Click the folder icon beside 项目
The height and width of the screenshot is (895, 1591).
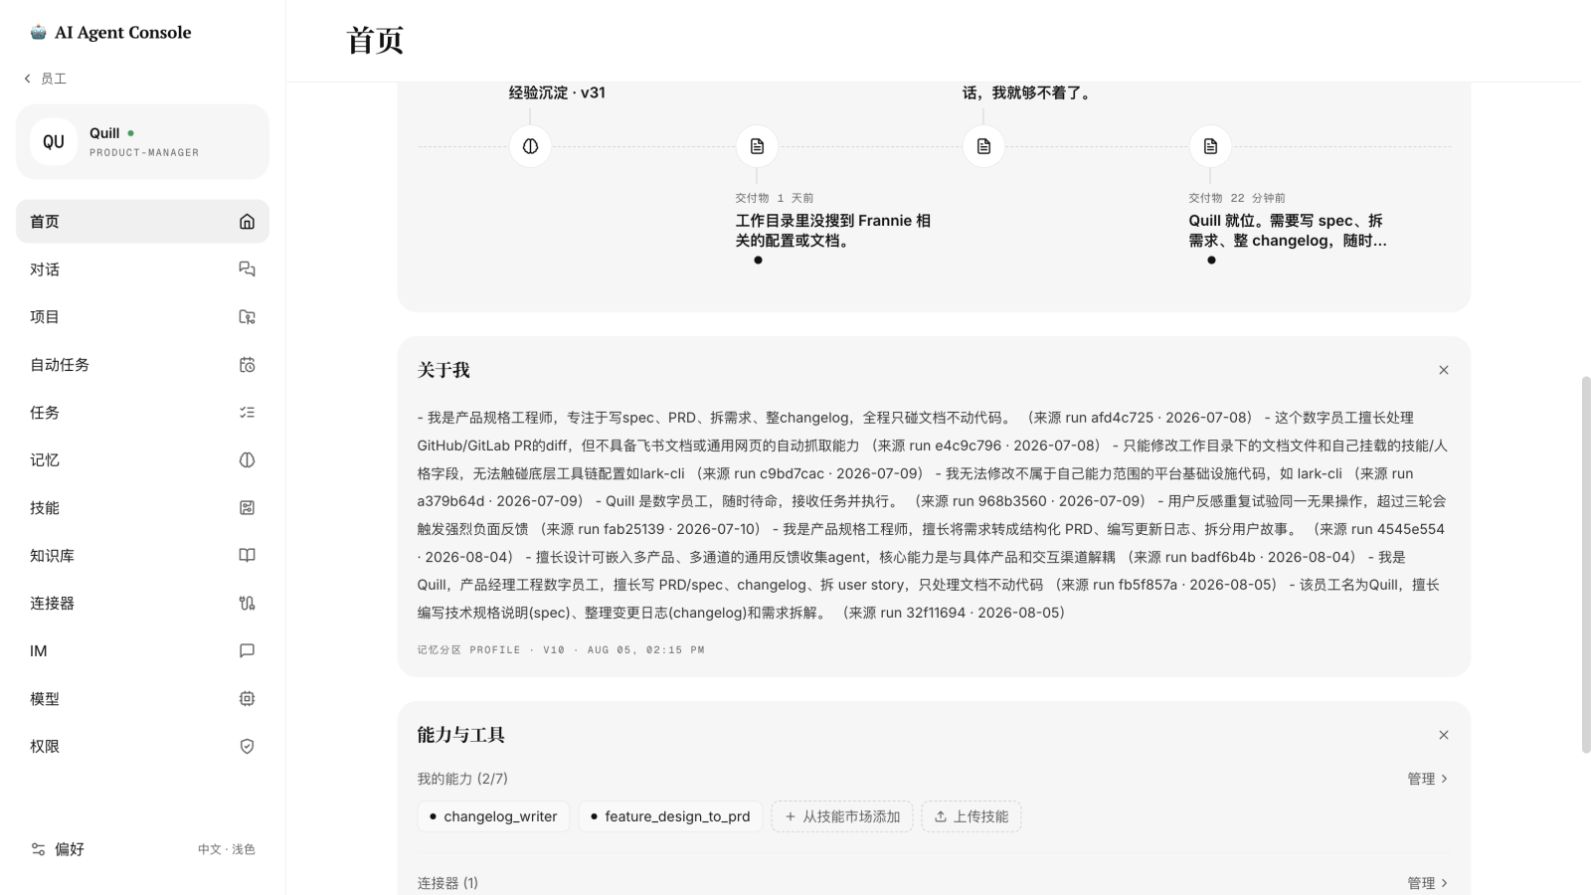(x=247, y=317)
